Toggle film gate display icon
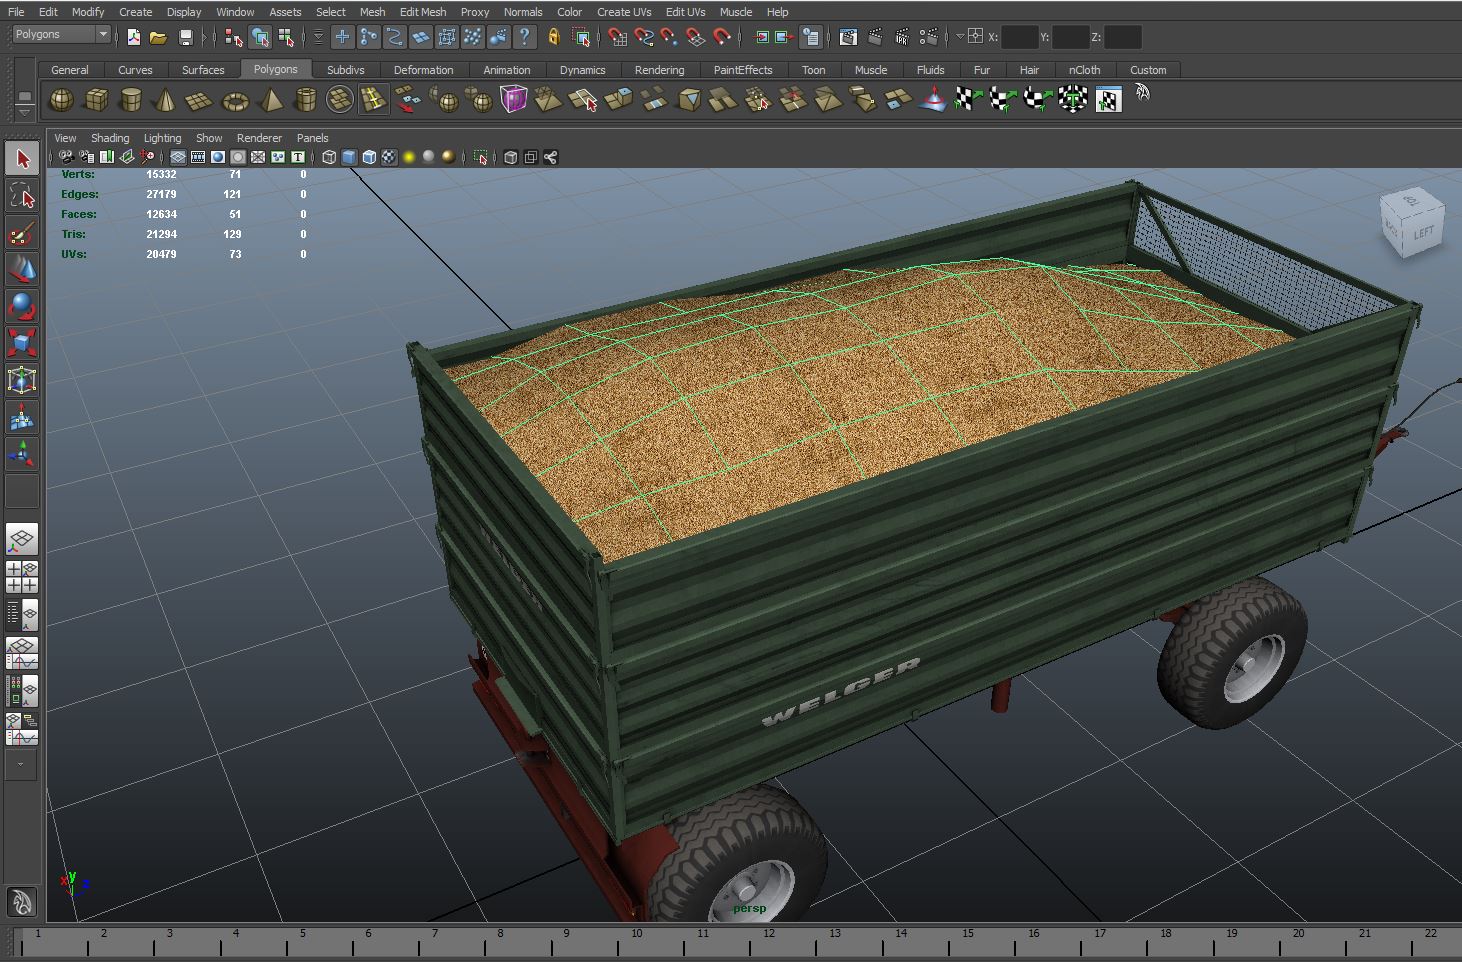The height and width of the screenshot is (962, 1462). click(198, 157)
